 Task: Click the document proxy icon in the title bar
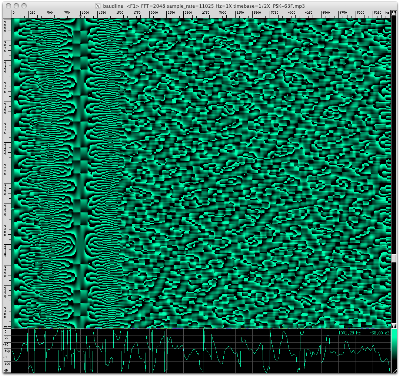[x=98, y=6]
